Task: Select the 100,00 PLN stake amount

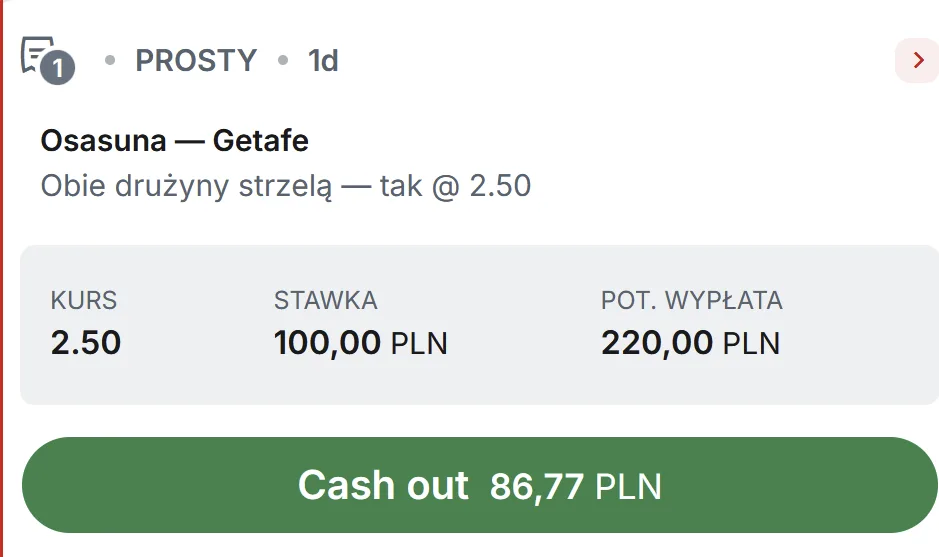Action: click(360, 344)
